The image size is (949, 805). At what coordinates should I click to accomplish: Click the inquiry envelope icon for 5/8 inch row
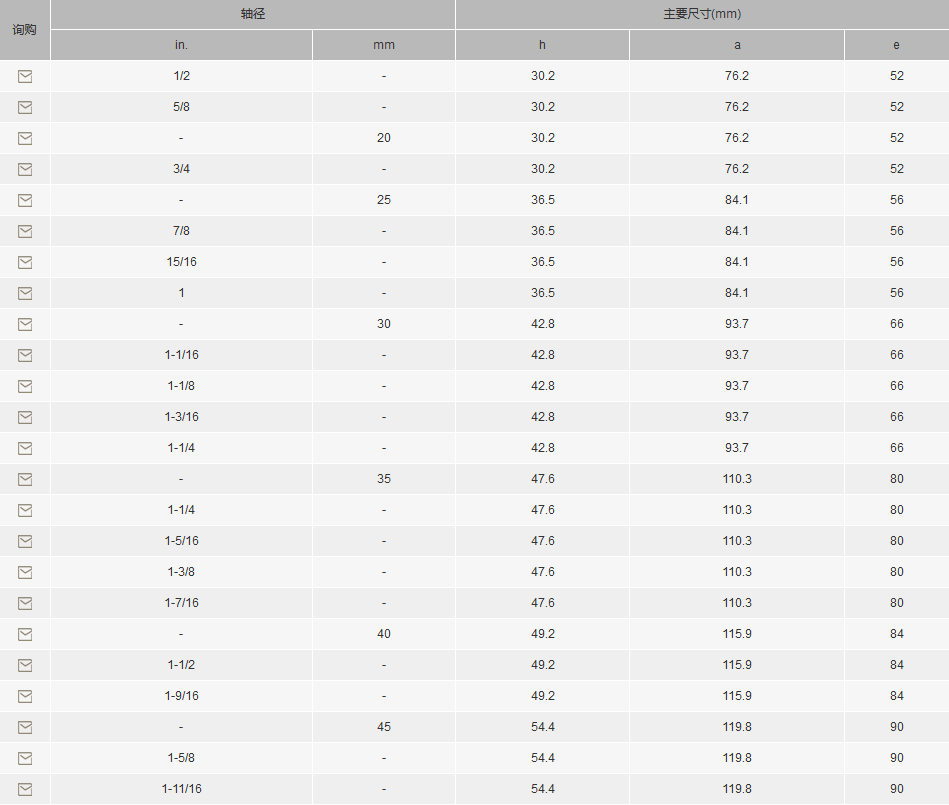pyautogui.click(x=25, y=107)
